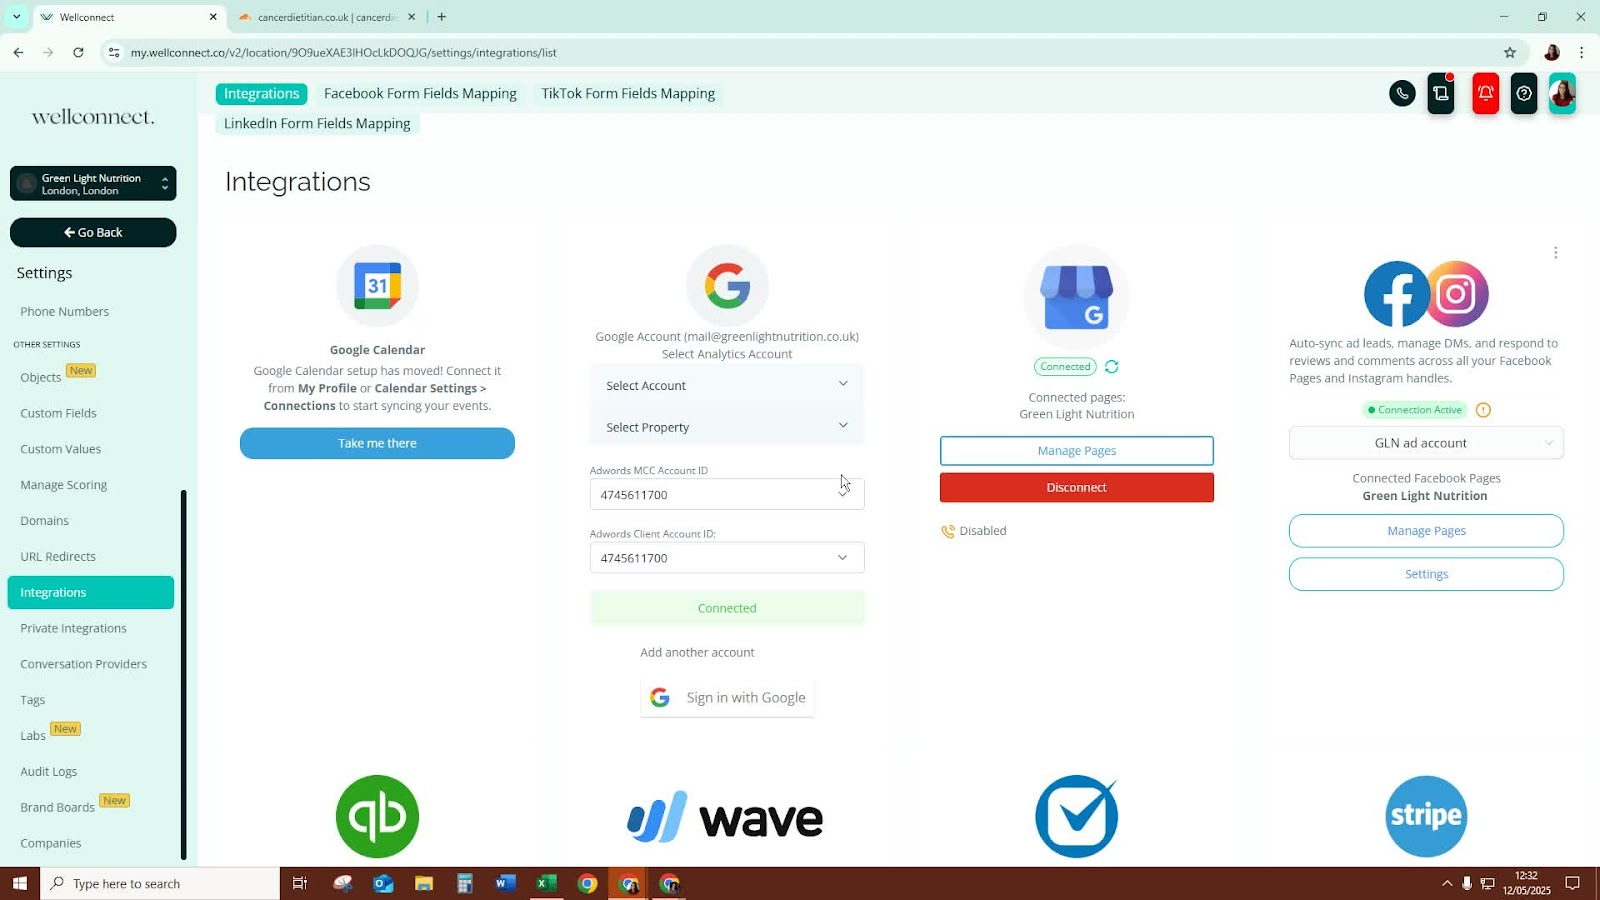Open the phone dialer icon in the header
1600x900 pixels.
(1402, 94)
